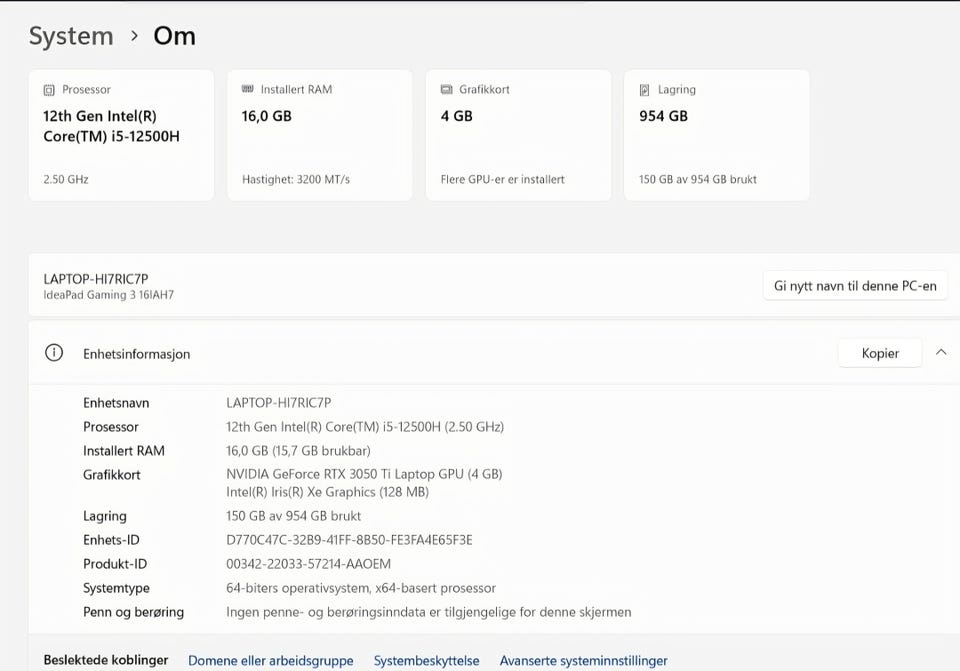Open the Prosessor i5-12500H card

click(121, 135)
